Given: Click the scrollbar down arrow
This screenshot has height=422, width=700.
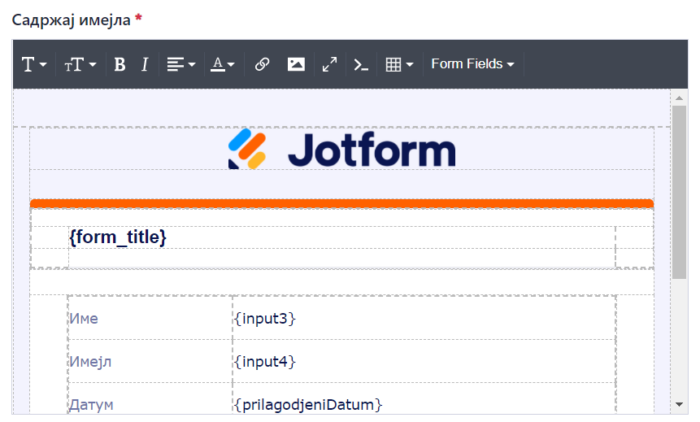Looking at the screenshot, I should click(679, 405).
